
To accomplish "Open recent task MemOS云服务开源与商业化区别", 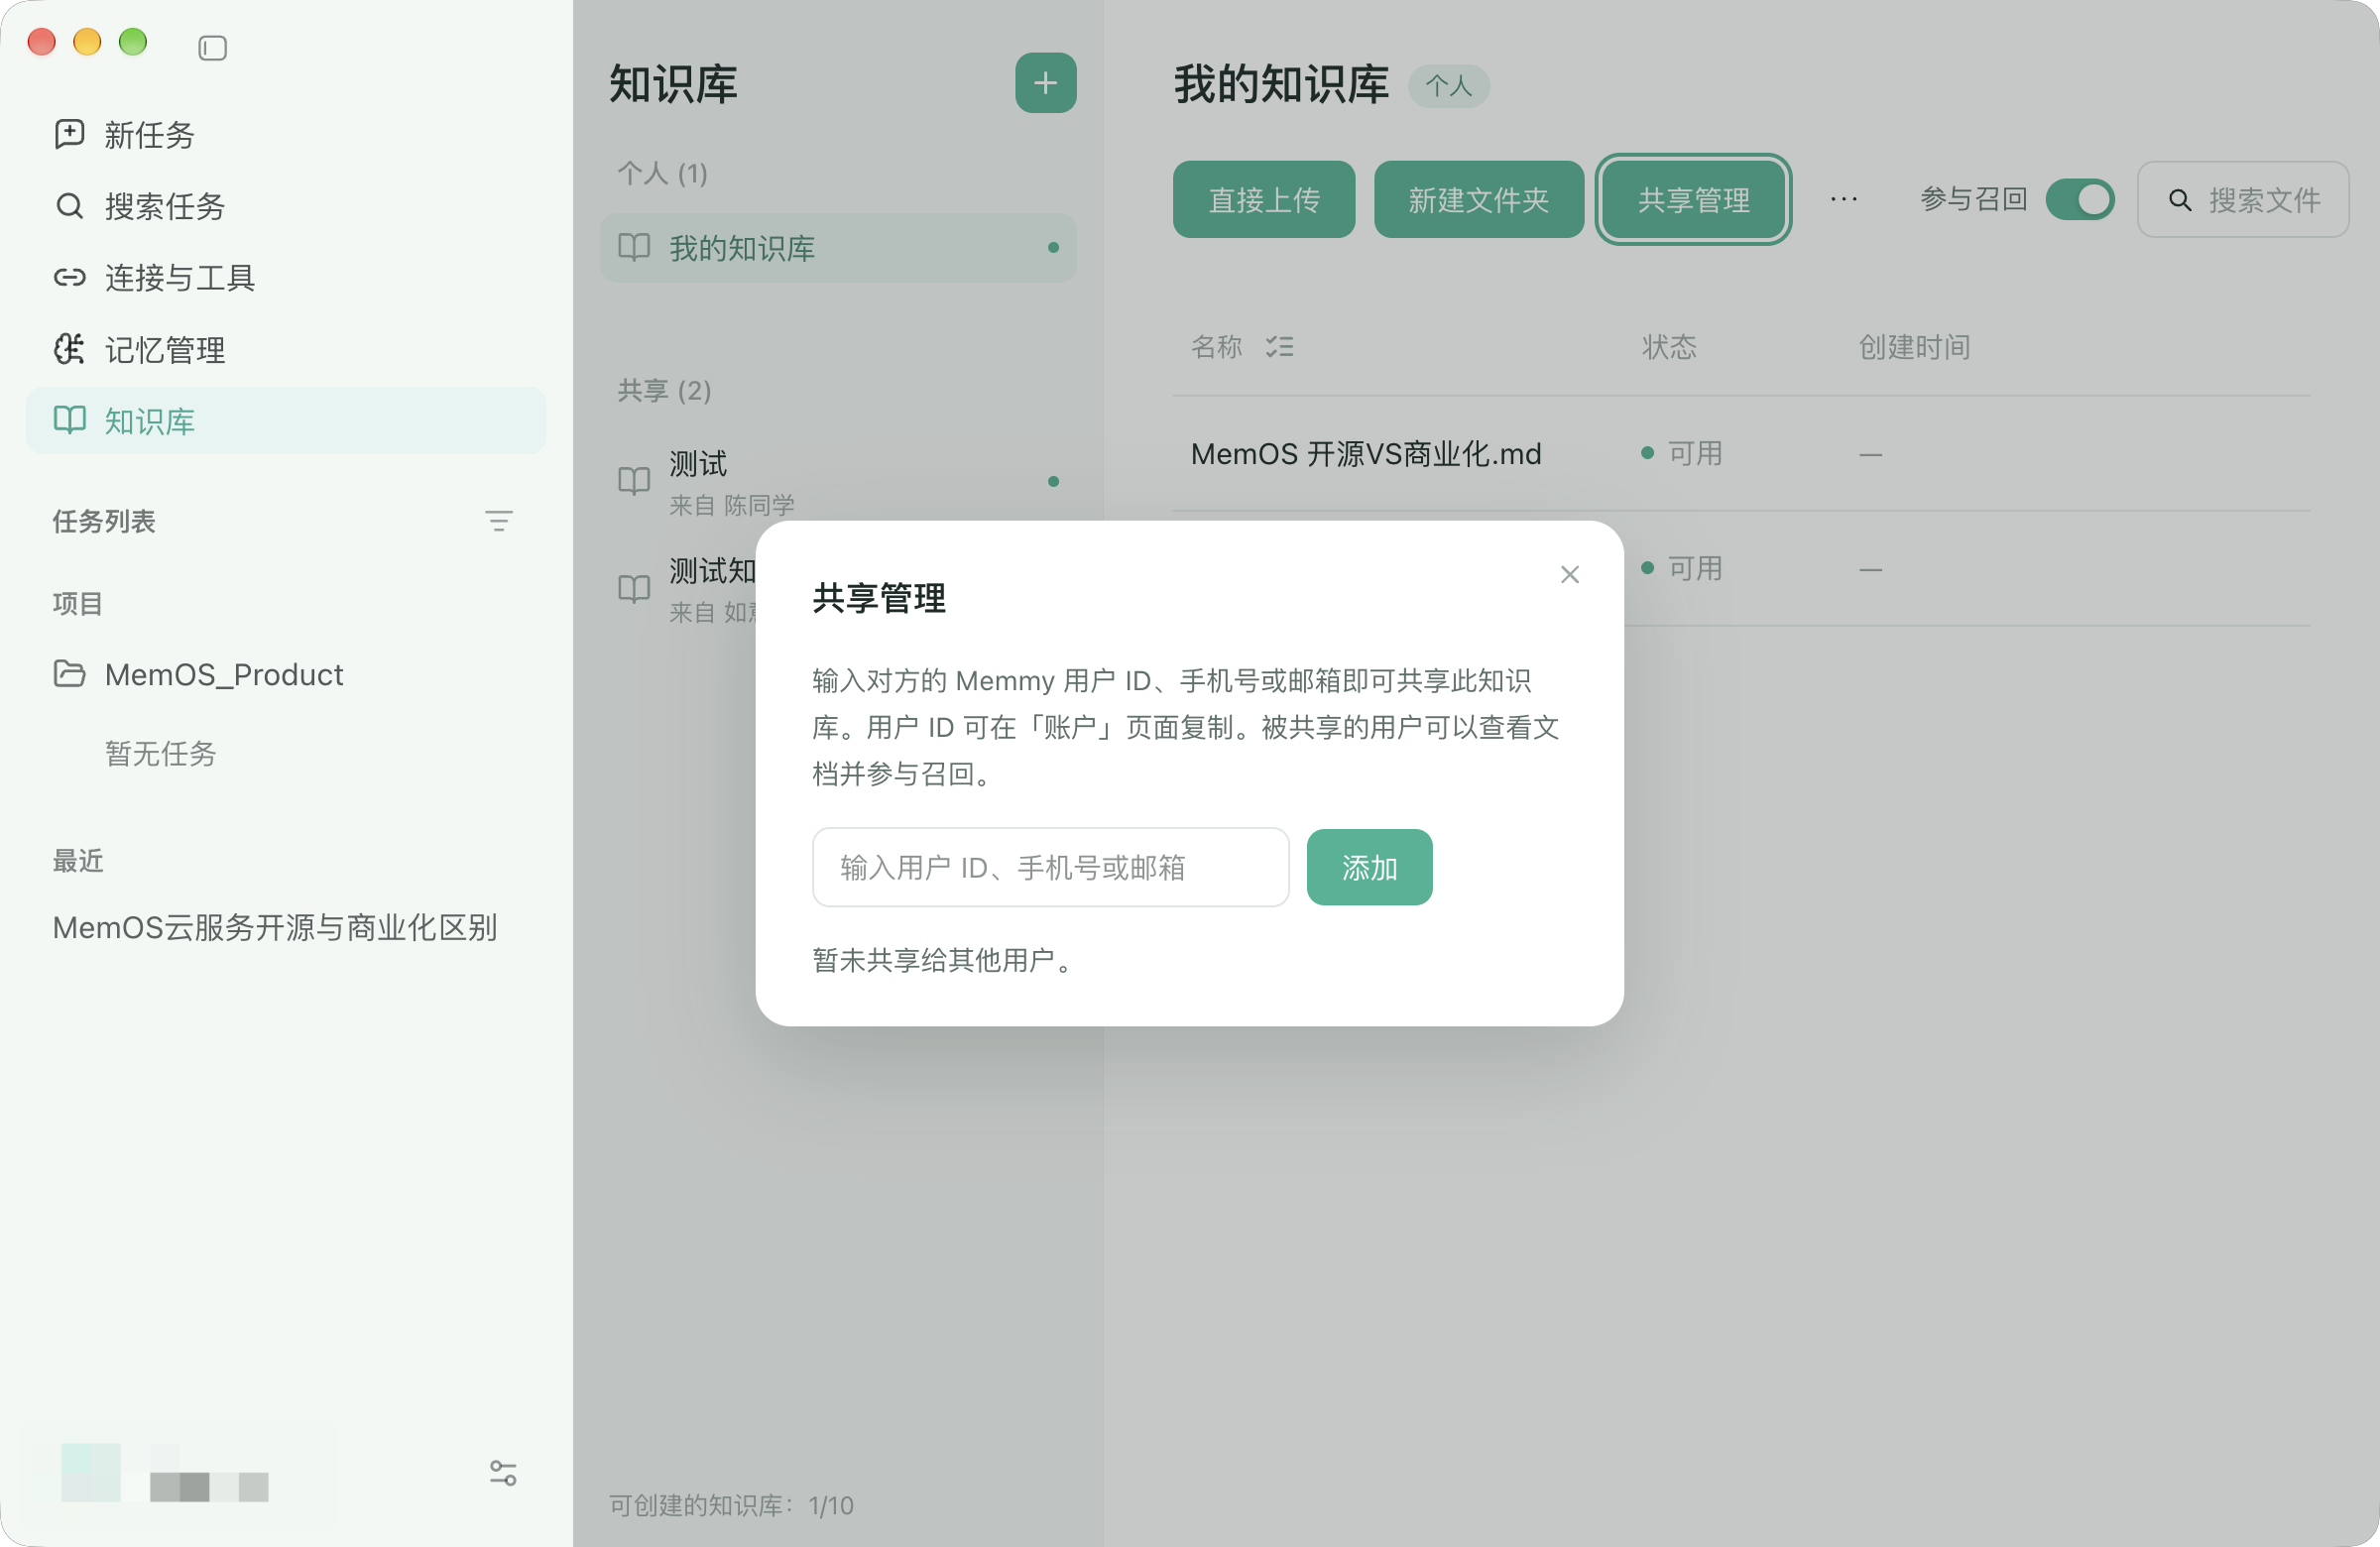I will 275,927.
